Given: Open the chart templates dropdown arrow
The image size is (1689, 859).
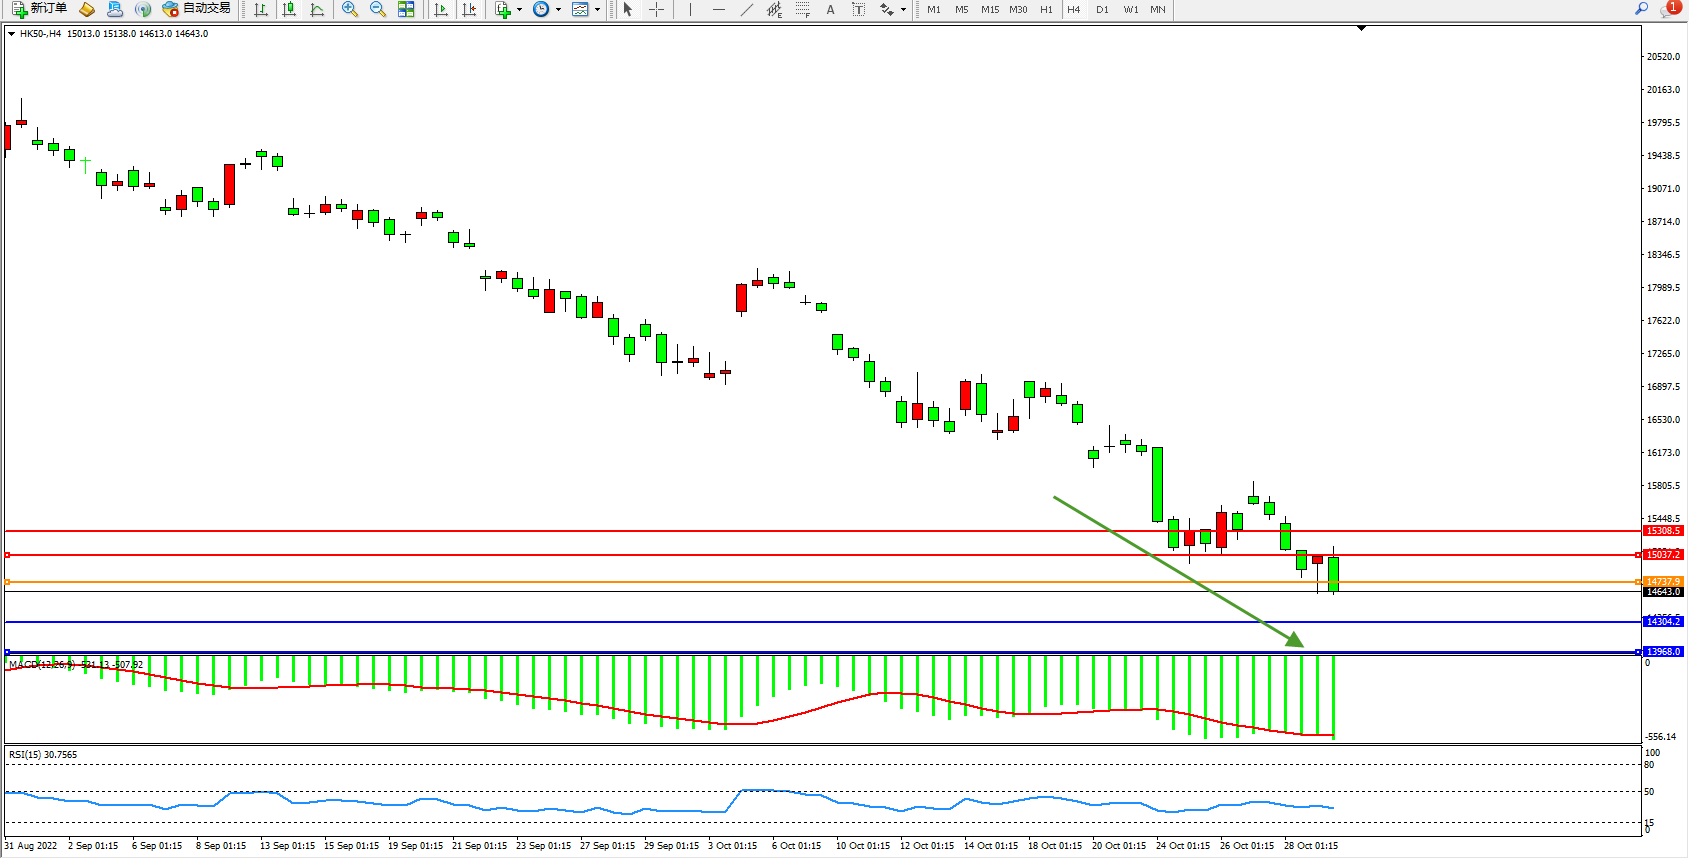Looking at the screenshot, I should [597, 10].
